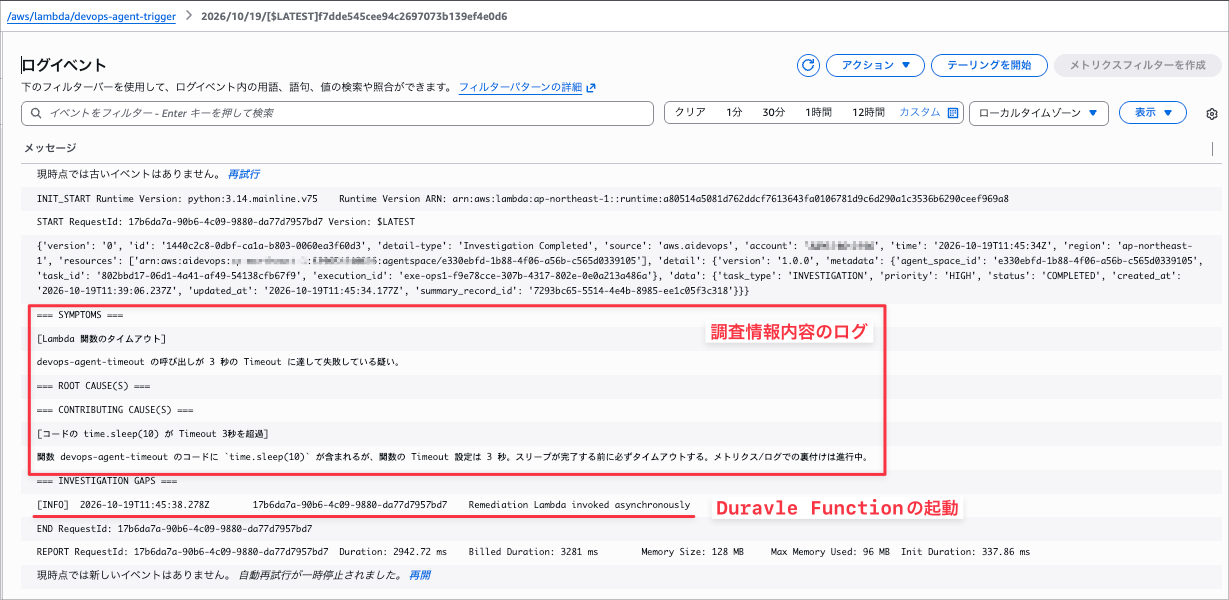Image resolution: width=1229 pixels, height=600 pixels.
Task: Click the ログイベント heading
Action: [64, 65]
